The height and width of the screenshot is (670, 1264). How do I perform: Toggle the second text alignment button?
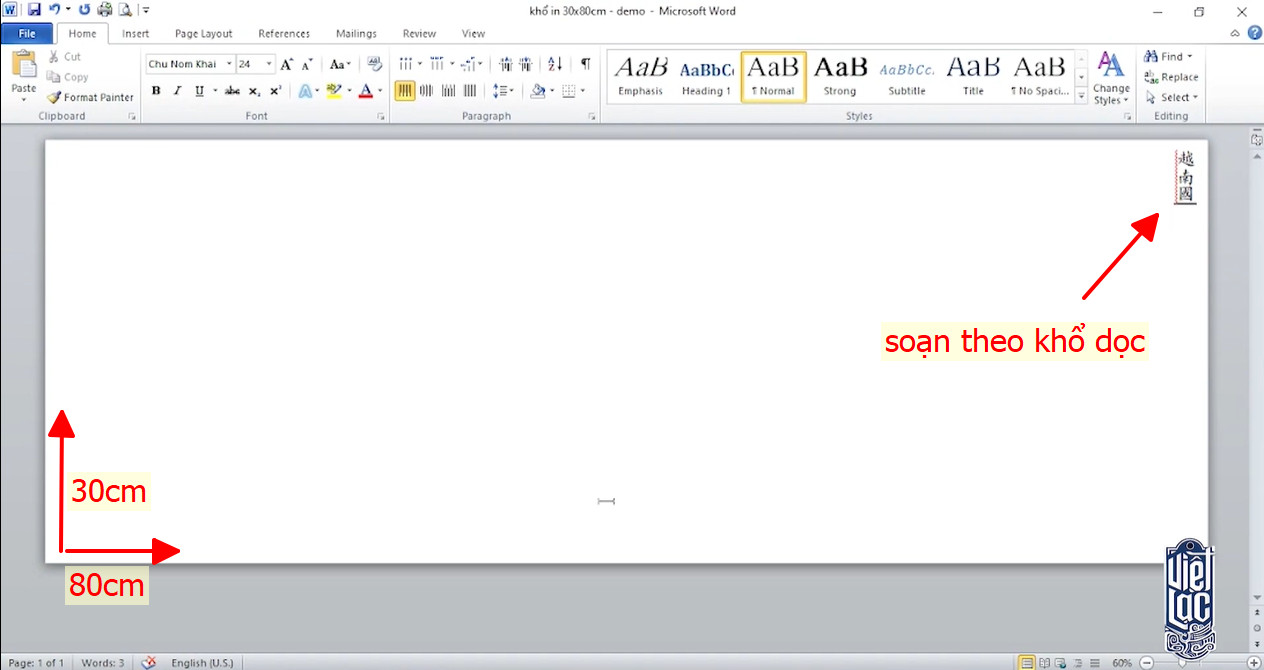pos(426,91)
